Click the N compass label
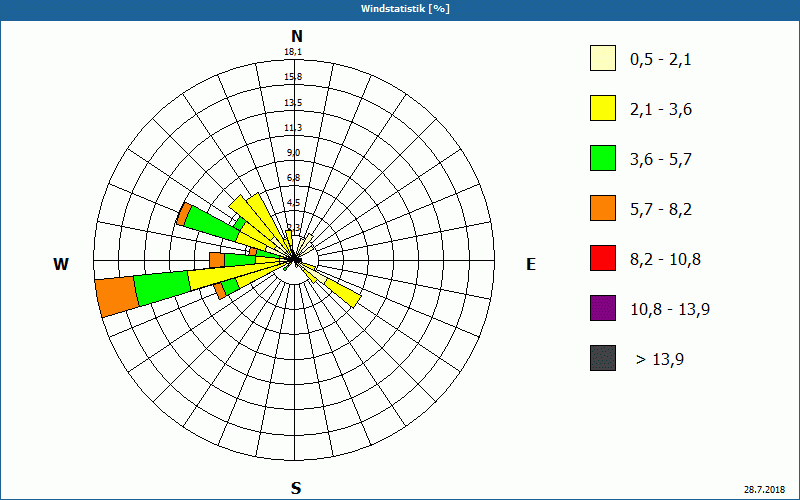Viewport: 800px width, 500px height. click(296, 36)
